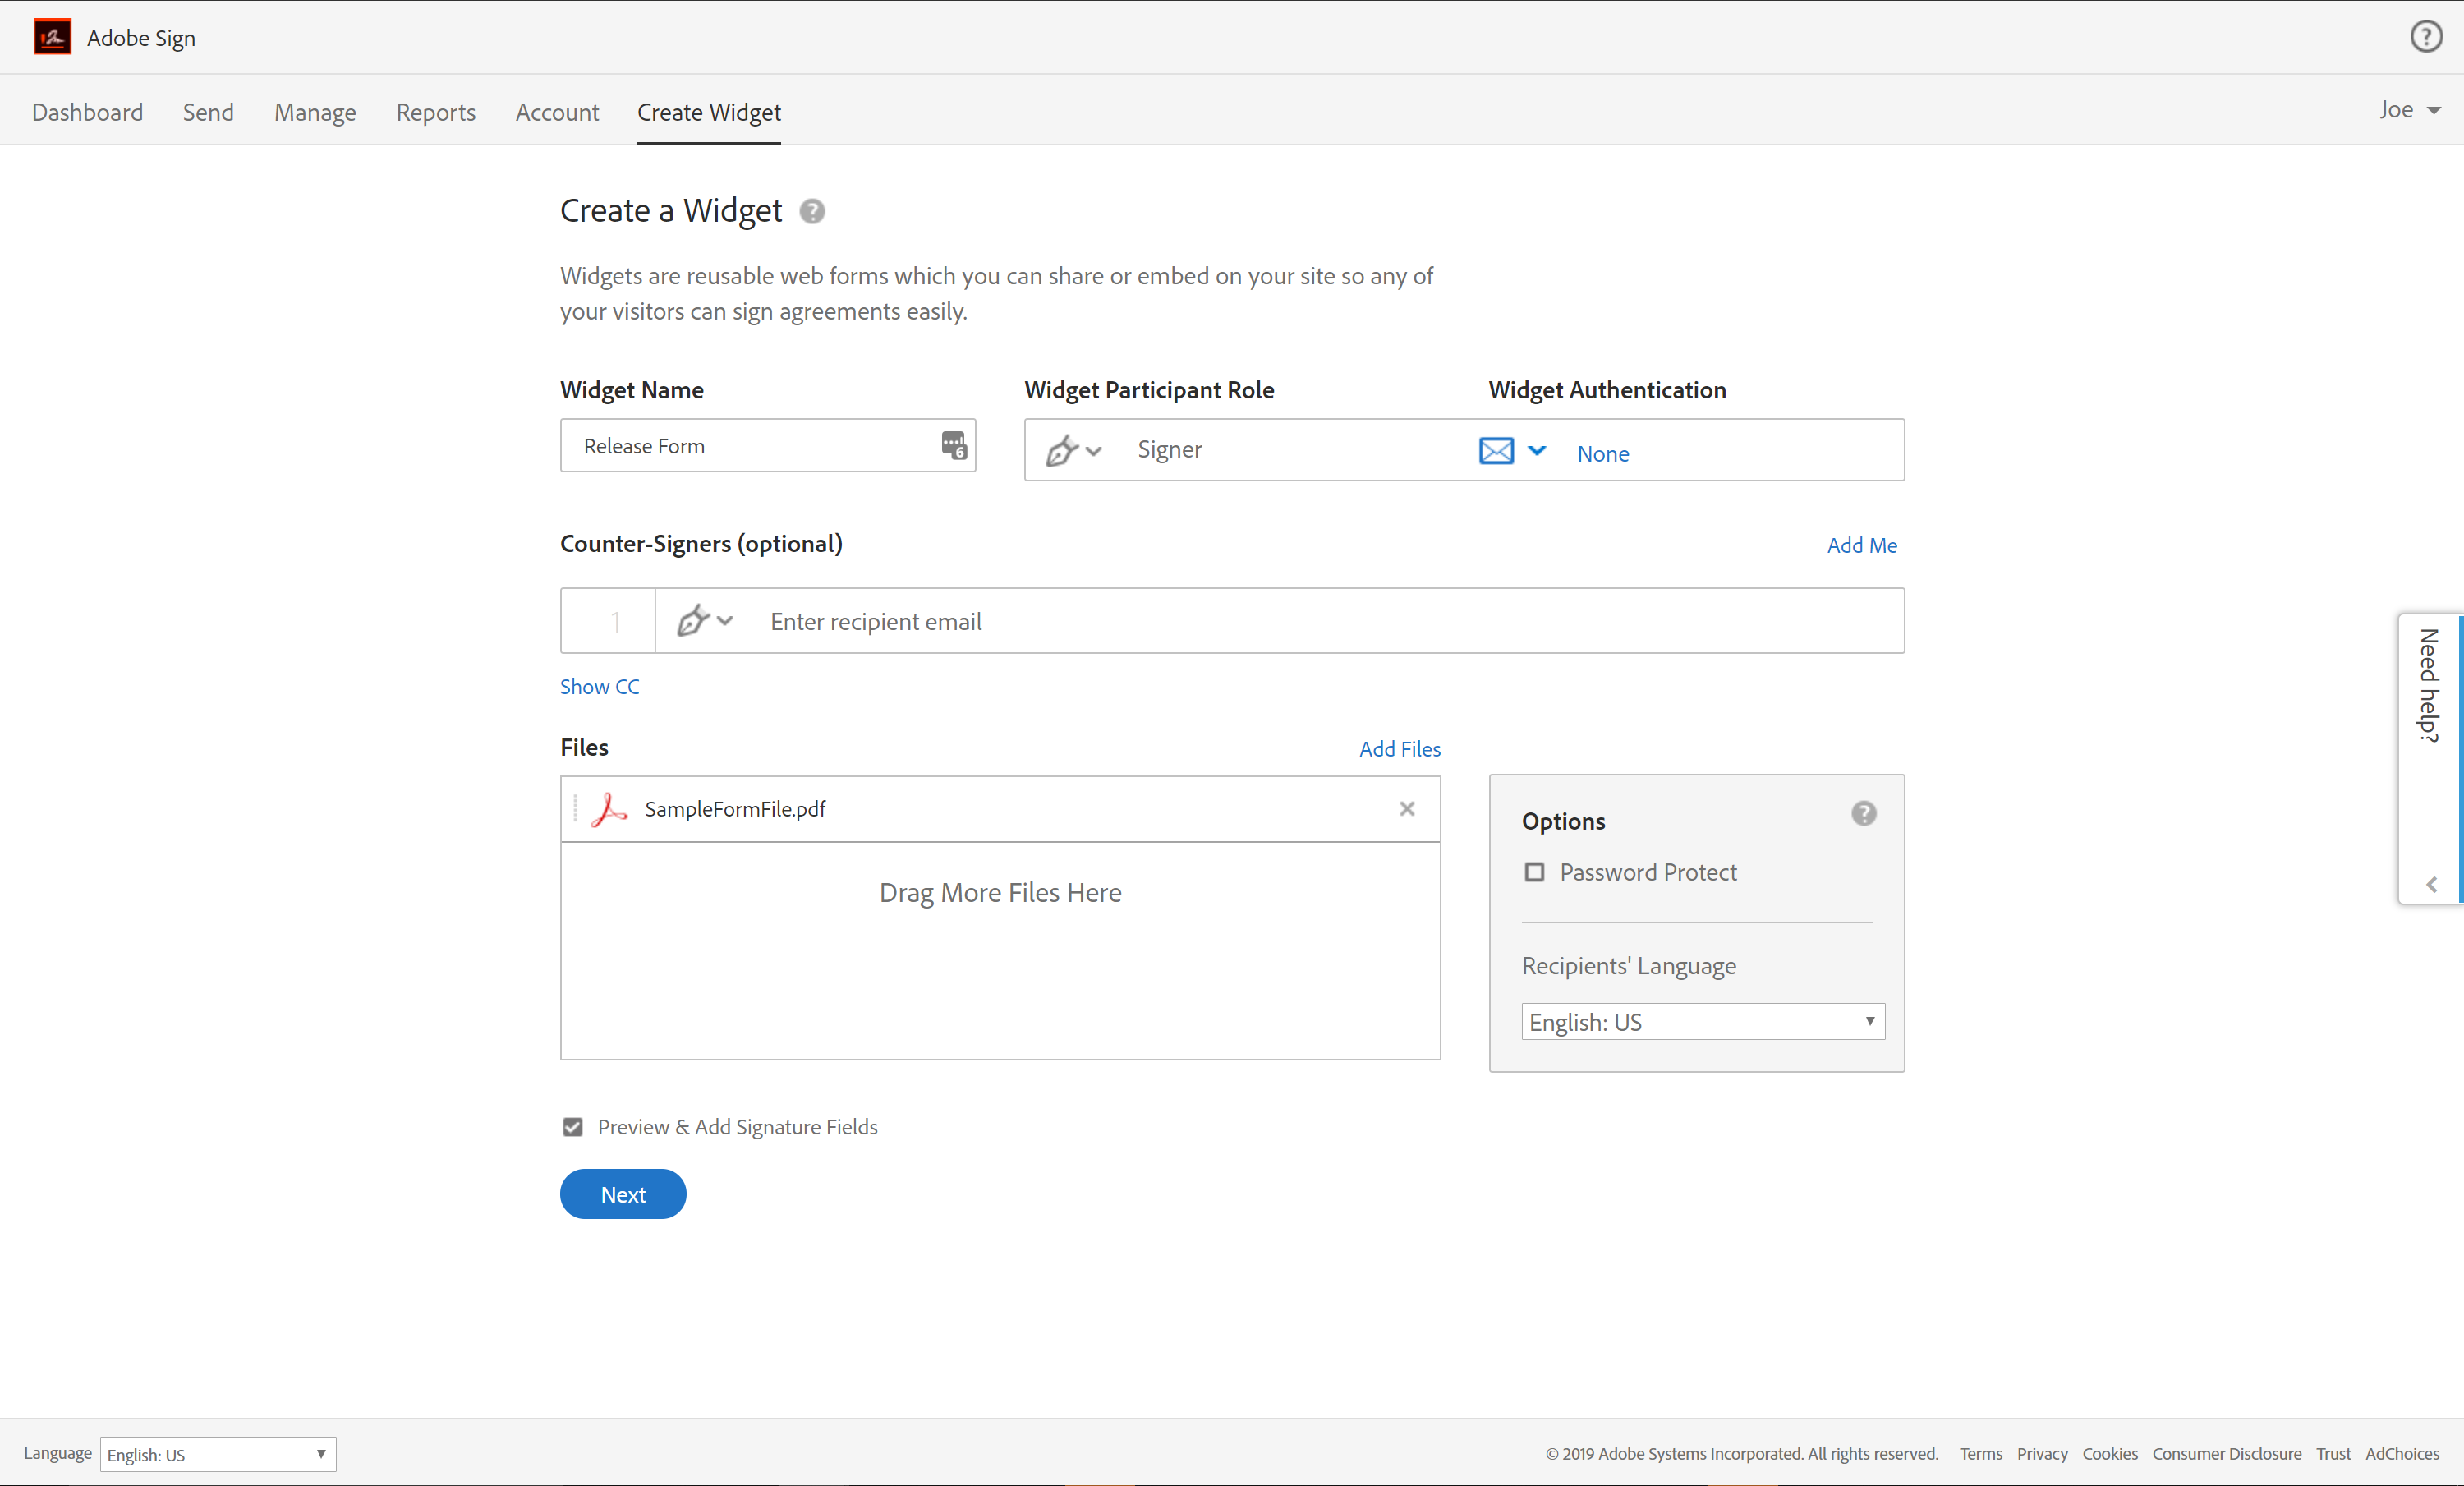Click the Add Me link
The image size is (2464, 1486).
[1862, 545]
